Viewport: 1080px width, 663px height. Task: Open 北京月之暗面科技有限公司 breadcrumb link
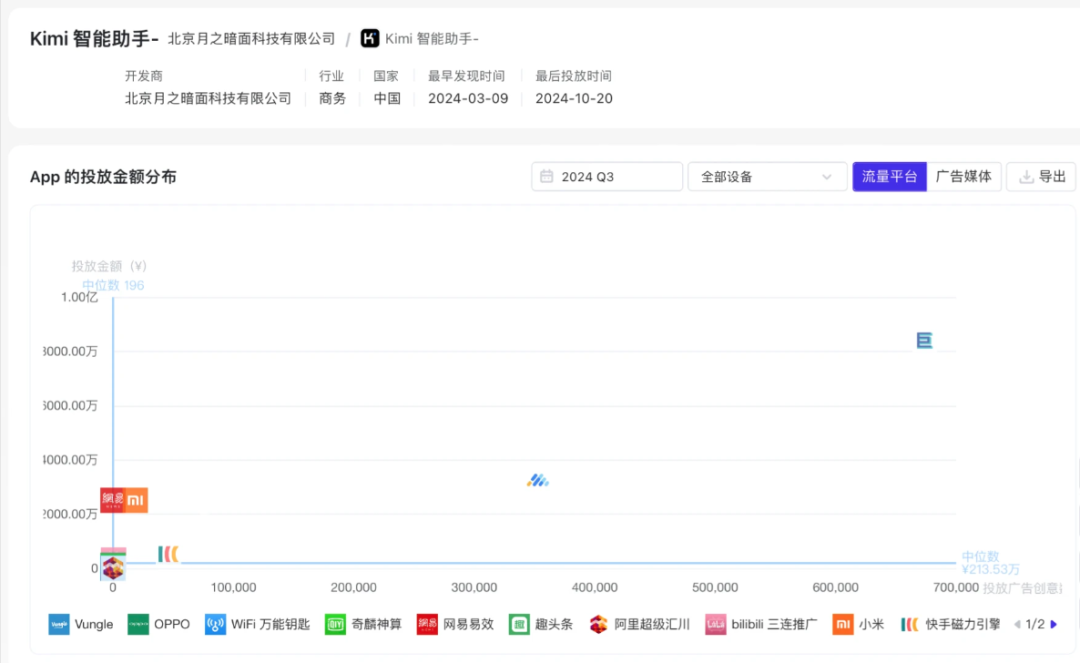[251, 39]
